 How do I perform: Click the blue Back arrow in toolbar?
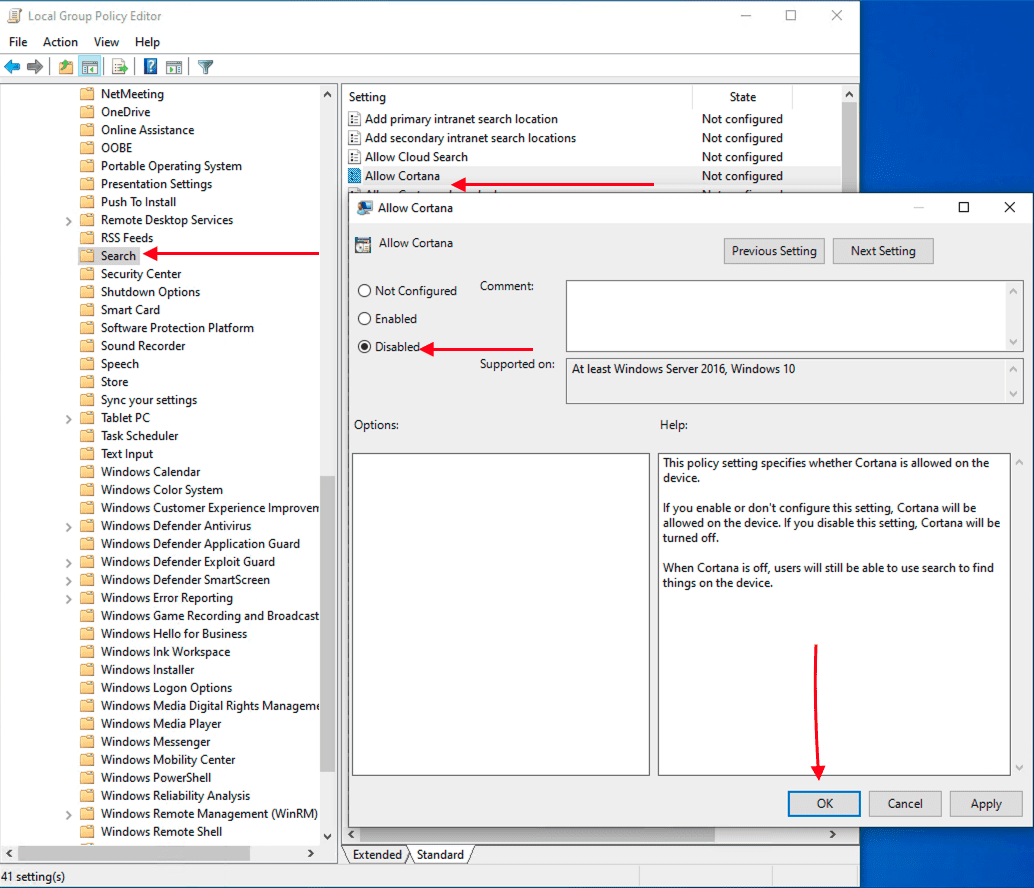(12, 67)
